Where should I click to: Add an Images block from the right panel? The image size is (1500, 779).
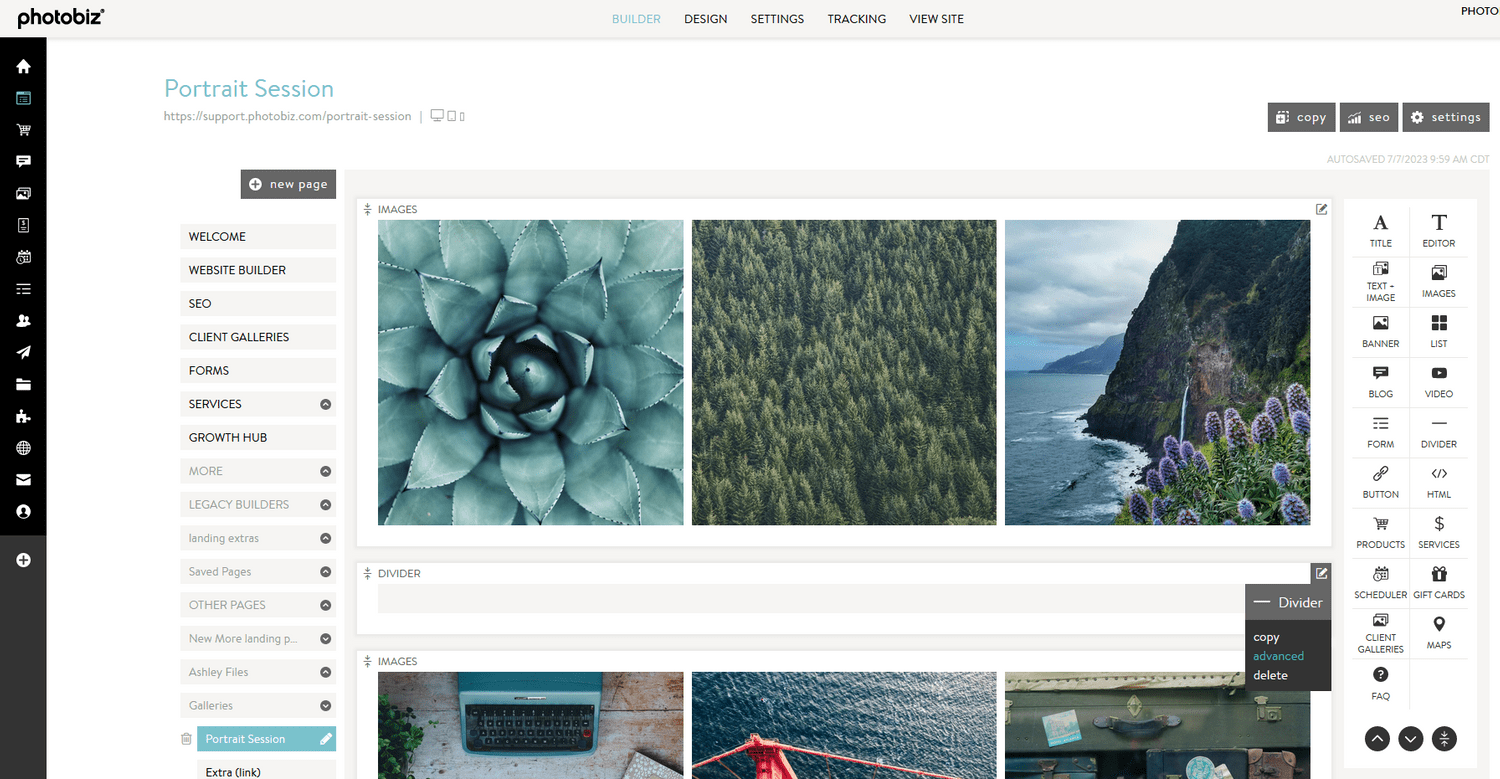(1438, 281)
